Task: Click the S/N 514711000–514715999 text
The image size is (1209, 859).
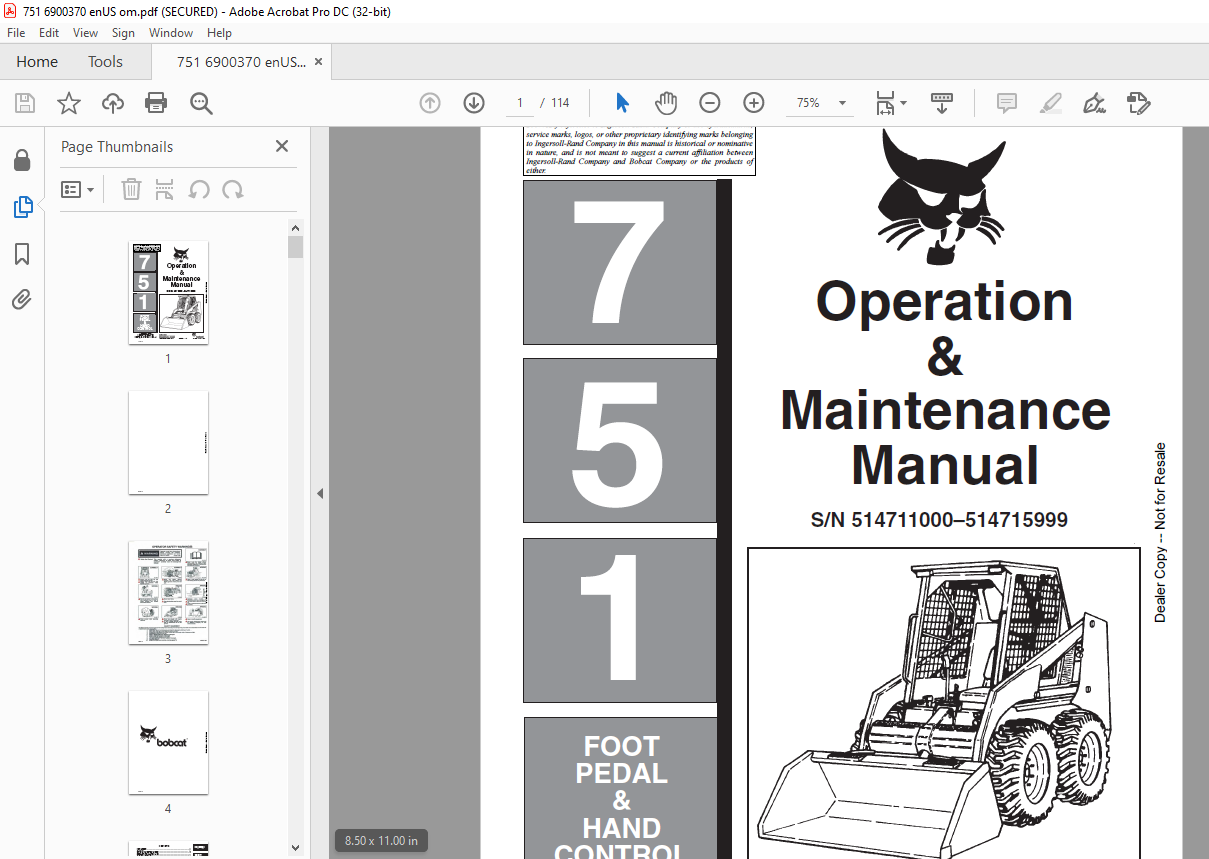Action: point(939,520)
